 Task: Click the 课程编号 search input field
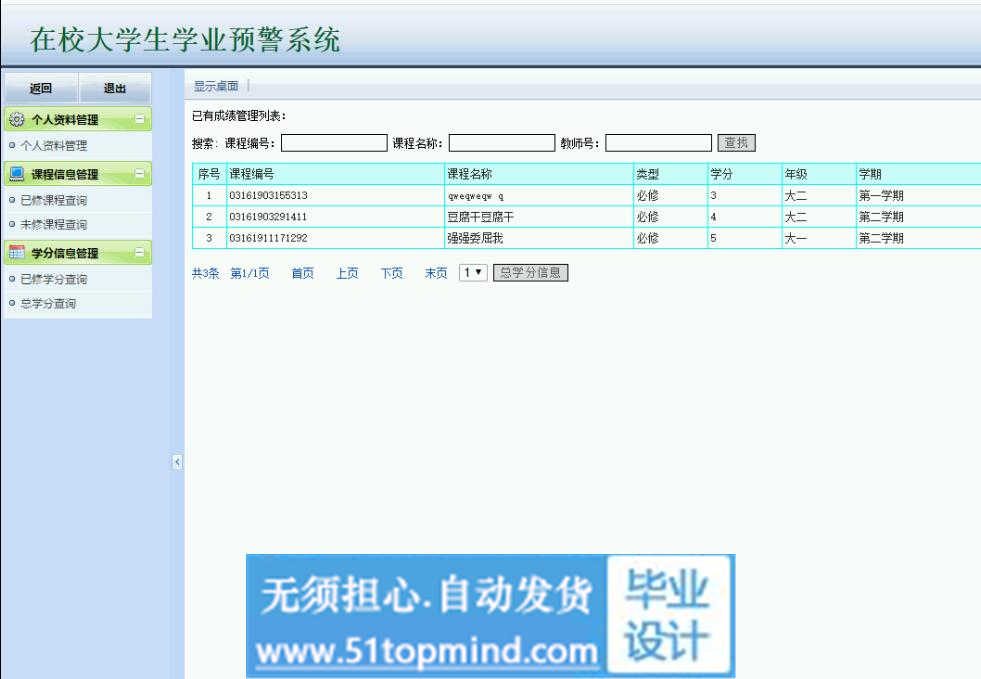333,143
